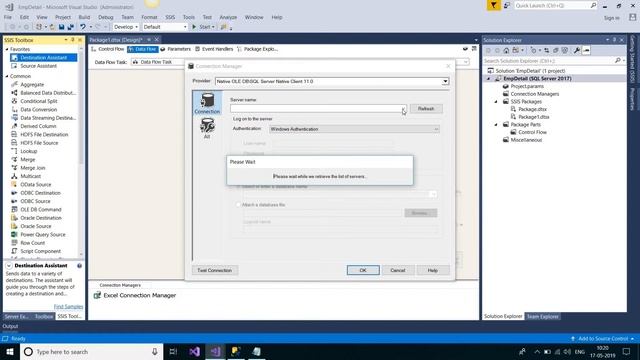
Task: Open Task View on taskbar
Action: pos(173,351)
